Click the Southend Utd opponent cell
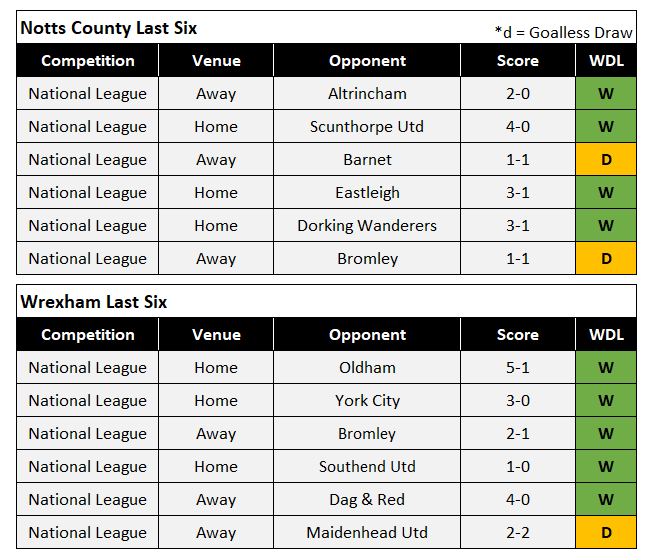 [367, 467]
